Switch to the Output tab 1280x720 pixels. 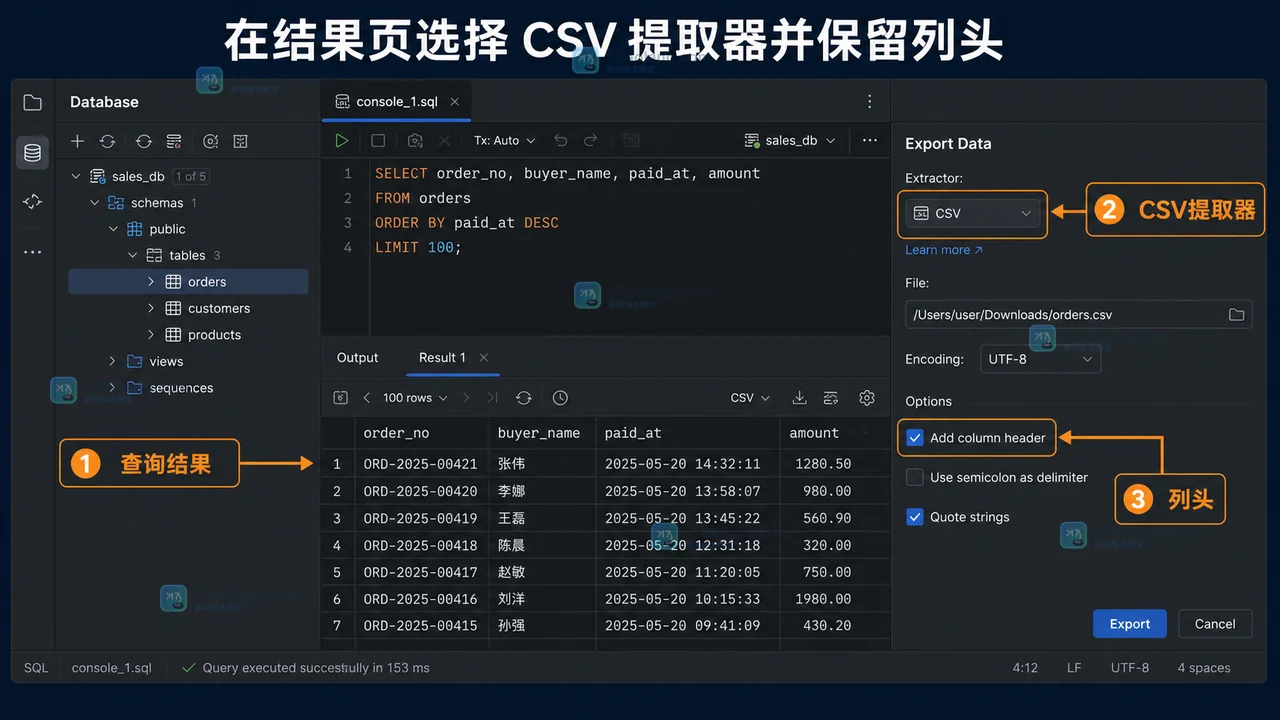pos(357,358)
